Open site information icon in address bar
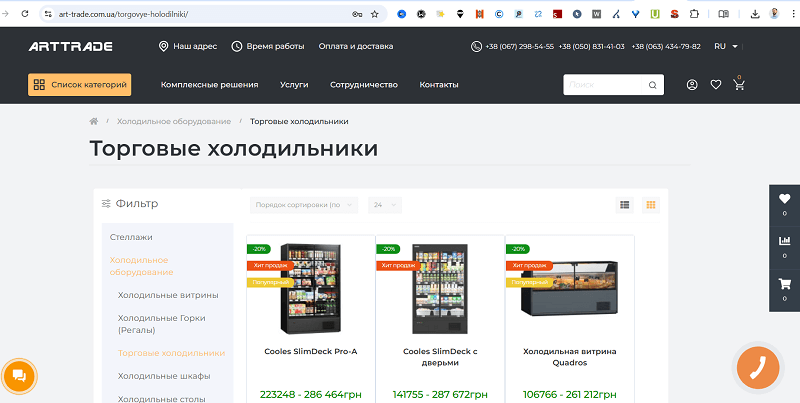This screenshot has width=800, height=403. [x=48, y=14]
